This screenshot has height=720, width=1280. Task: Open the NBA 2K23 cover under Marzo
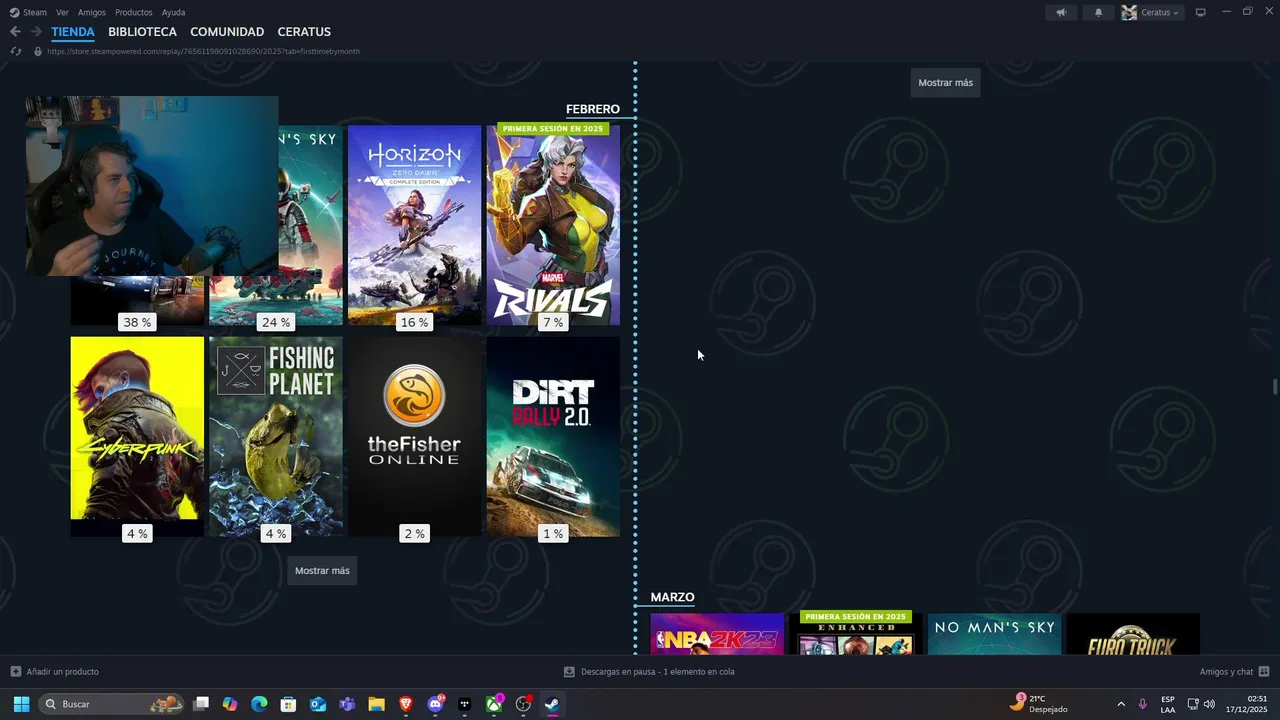(x=717, y=634)
